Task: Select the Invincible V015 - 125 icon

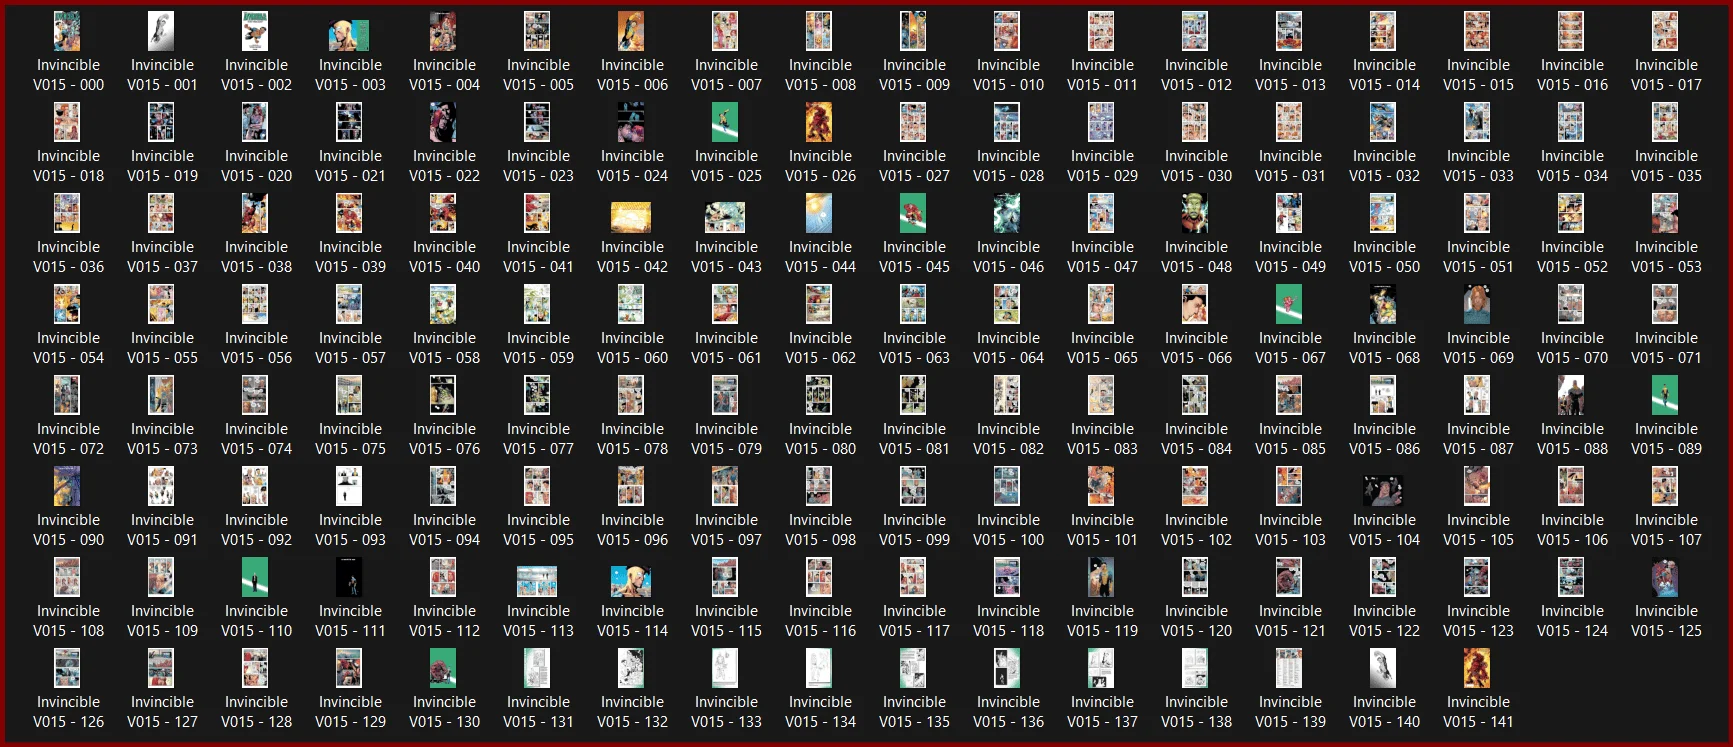Action: 1665,578
